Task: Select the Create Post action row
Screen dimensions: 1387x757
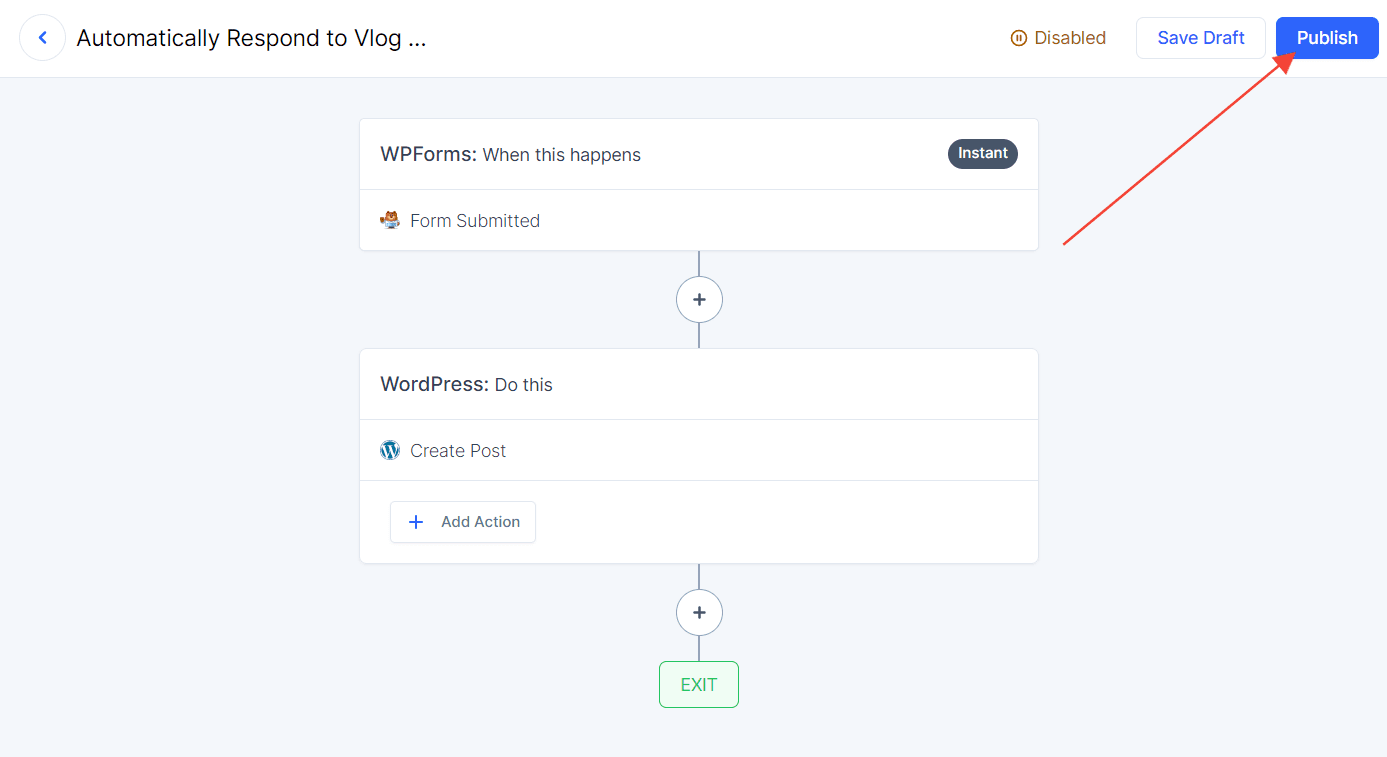Action: click(699, 450)
